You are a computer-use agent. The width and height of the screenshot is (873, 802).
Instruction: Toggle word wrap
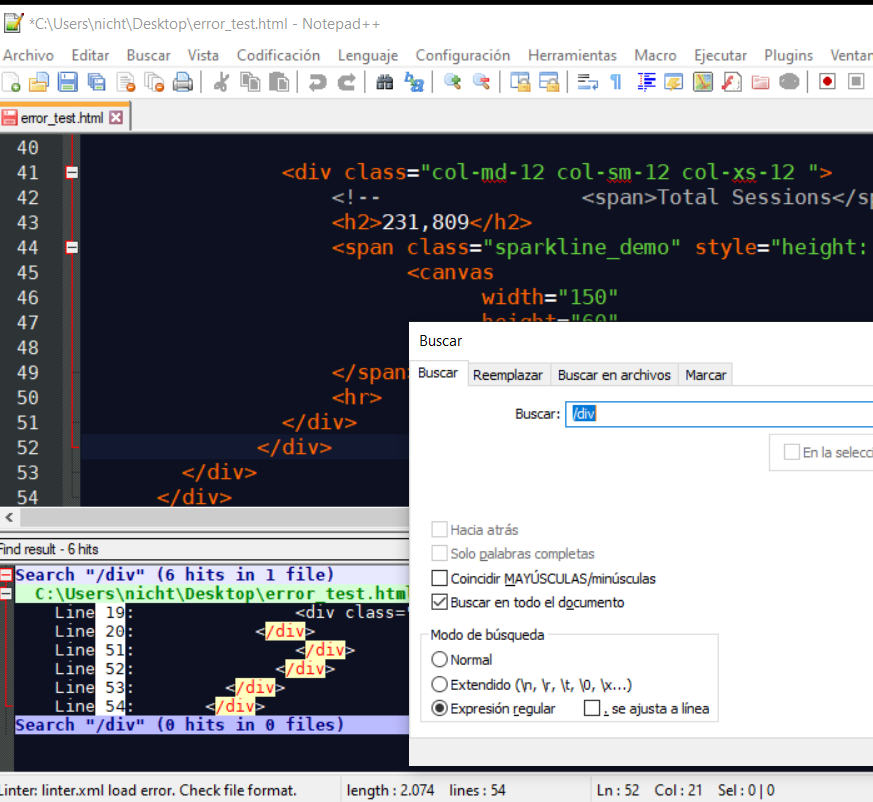(586, 82)
